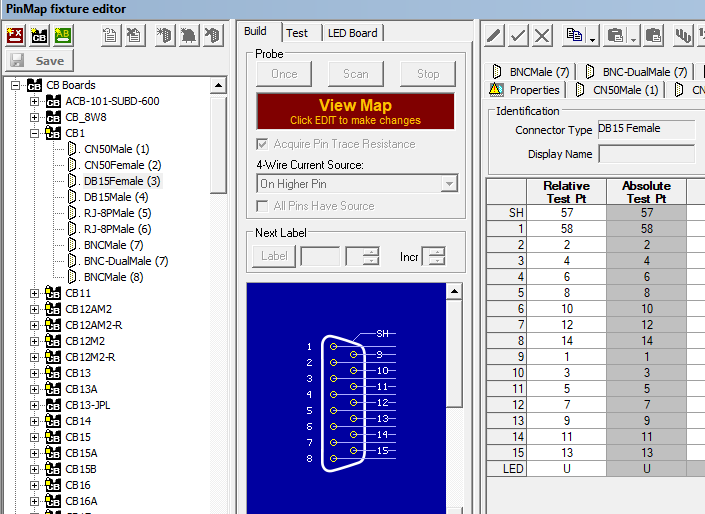
Task: Click the Display Name input field
Action: [645, 154]
